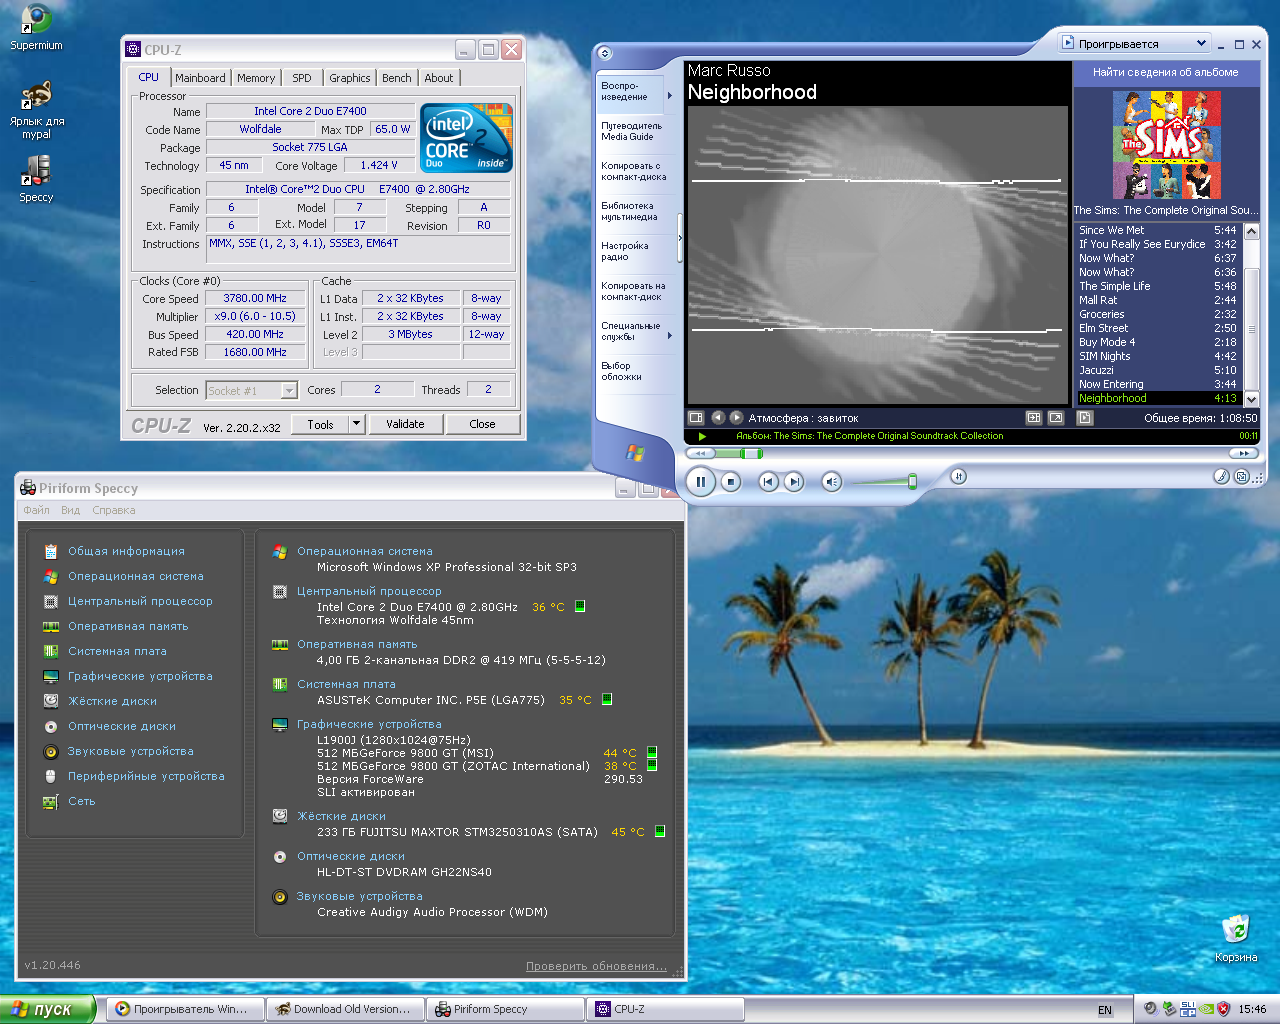Open 'Библиотека мультимедиа' in Media Player
The width and height of the screenshot is (1280, 1024).
point(629,211)
